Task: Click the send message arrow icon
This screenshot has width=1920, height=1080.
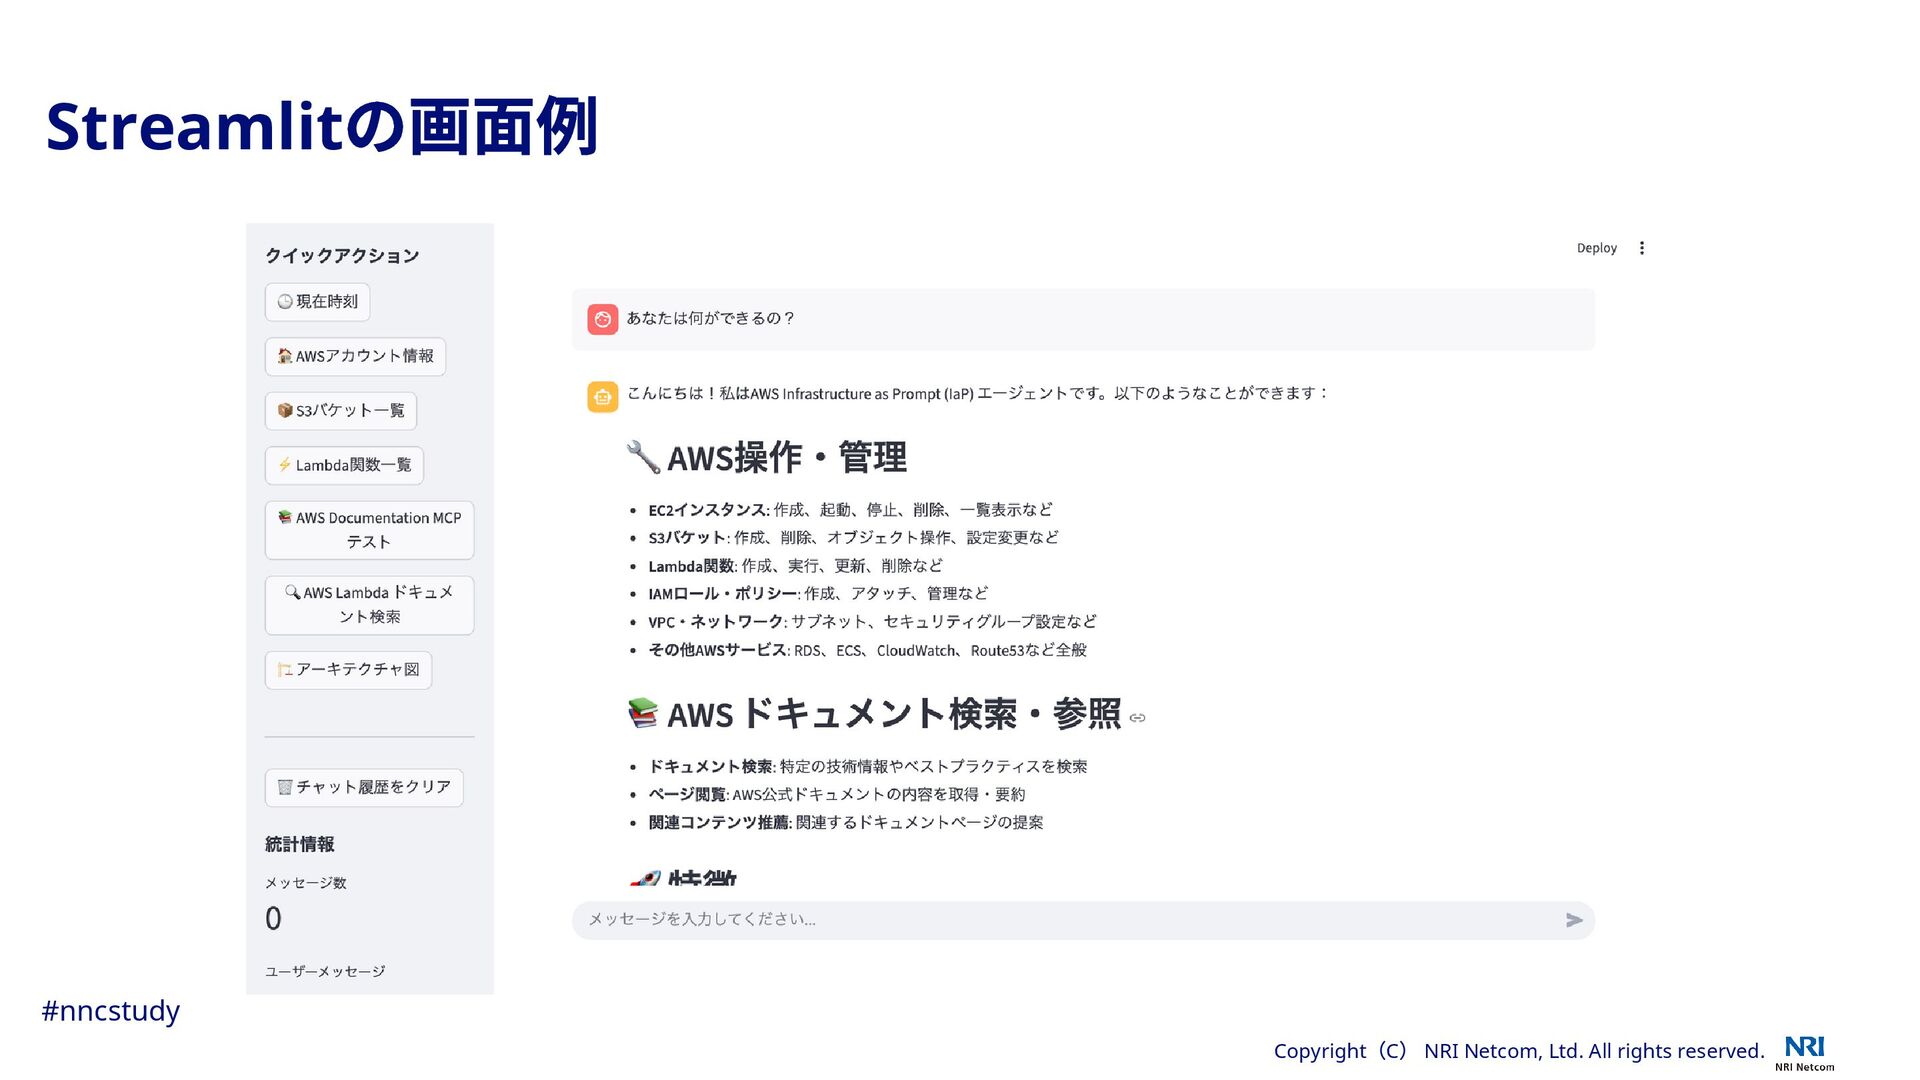Action: pyautogui.click(x=1574, y=920)
